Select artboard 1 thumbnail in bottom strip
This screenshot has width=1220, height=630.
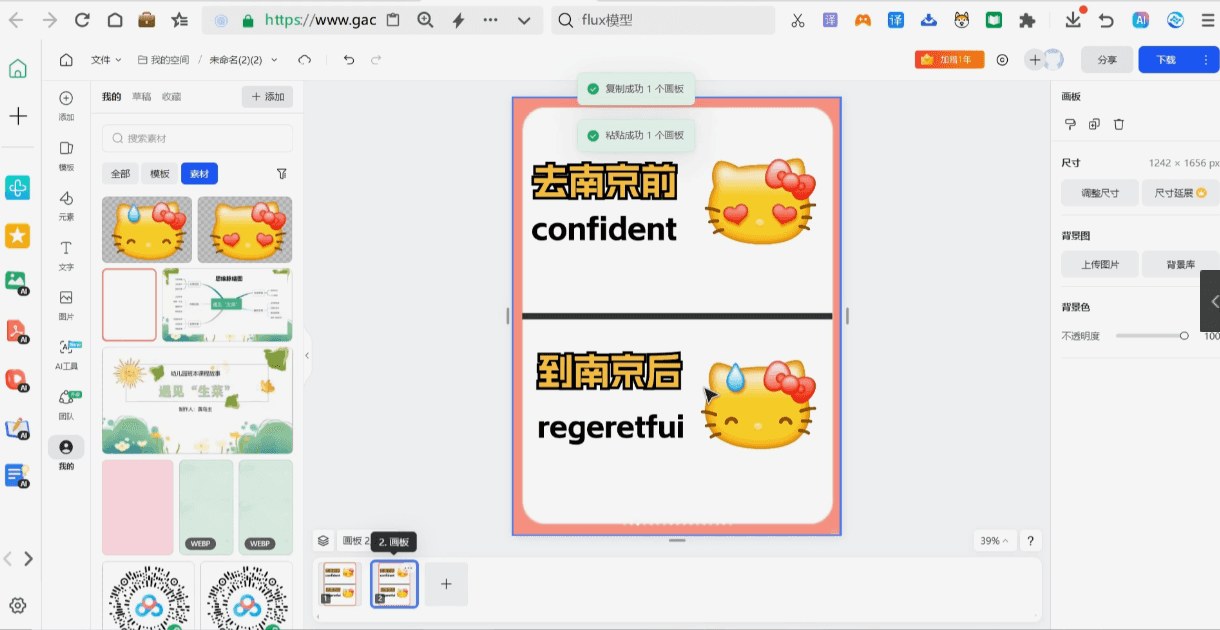[340, 584]
